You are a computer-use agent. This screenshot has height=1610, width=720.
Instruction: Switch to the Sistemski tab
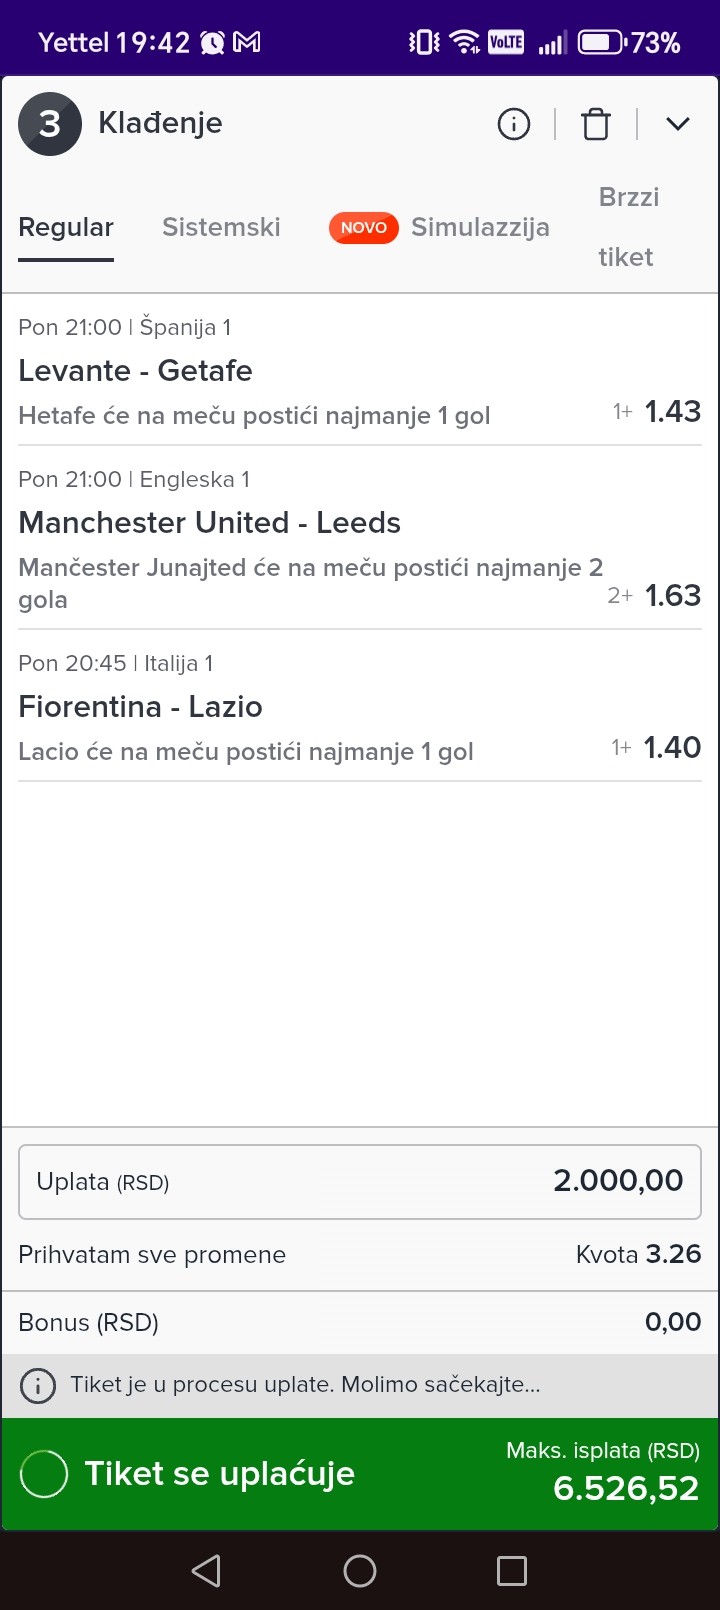[221, 227]
